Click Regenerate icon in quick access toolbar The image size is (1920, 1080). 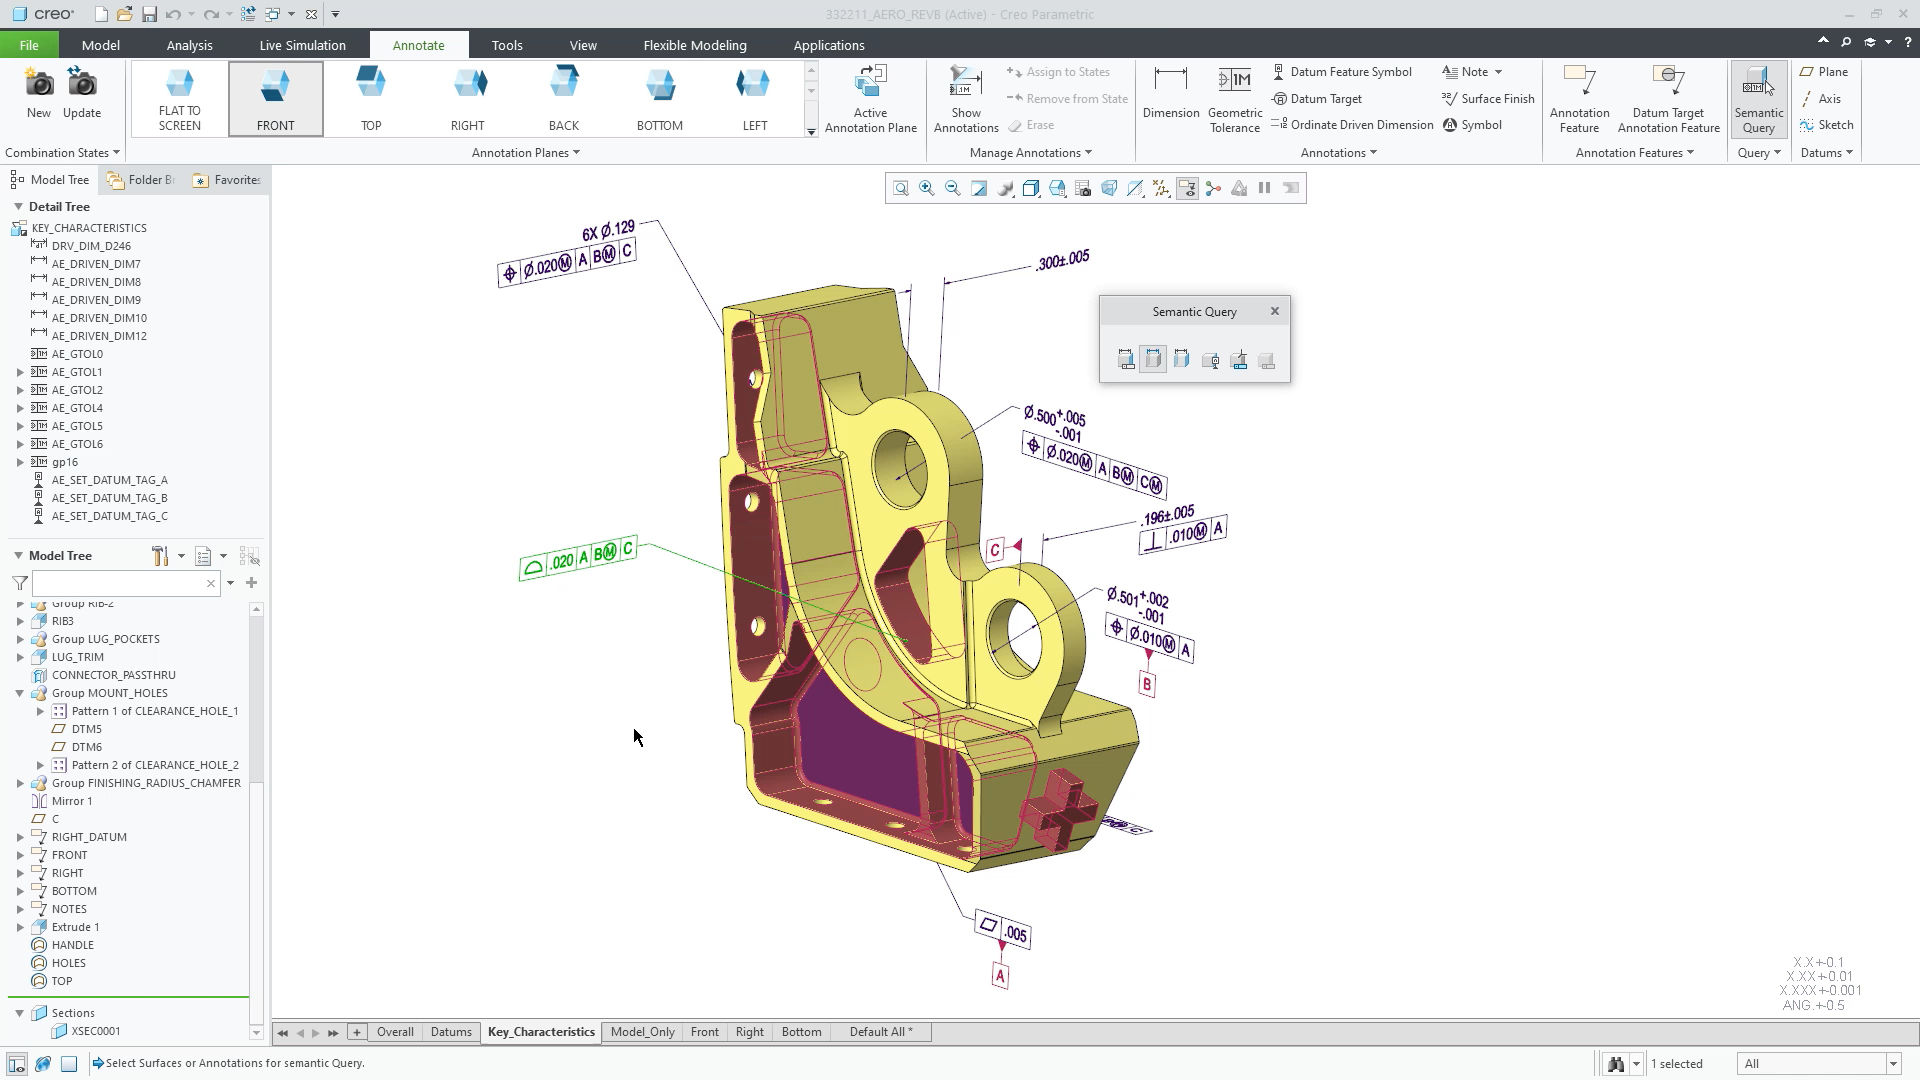tap(248, 14)
